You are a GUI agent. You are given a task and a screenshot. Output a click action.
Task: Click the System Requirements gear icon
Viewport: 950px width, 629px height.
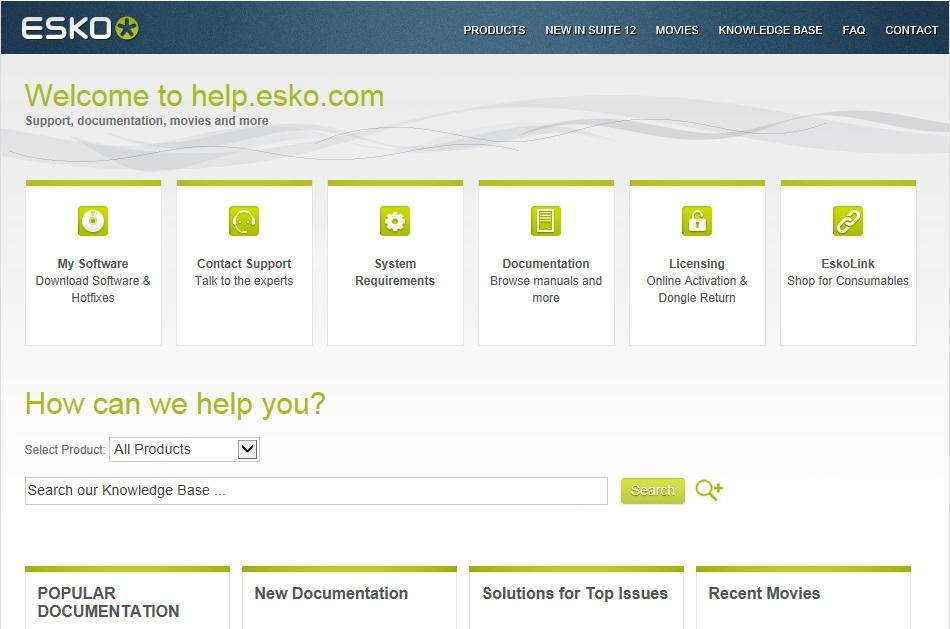click(x=395, y=221)
